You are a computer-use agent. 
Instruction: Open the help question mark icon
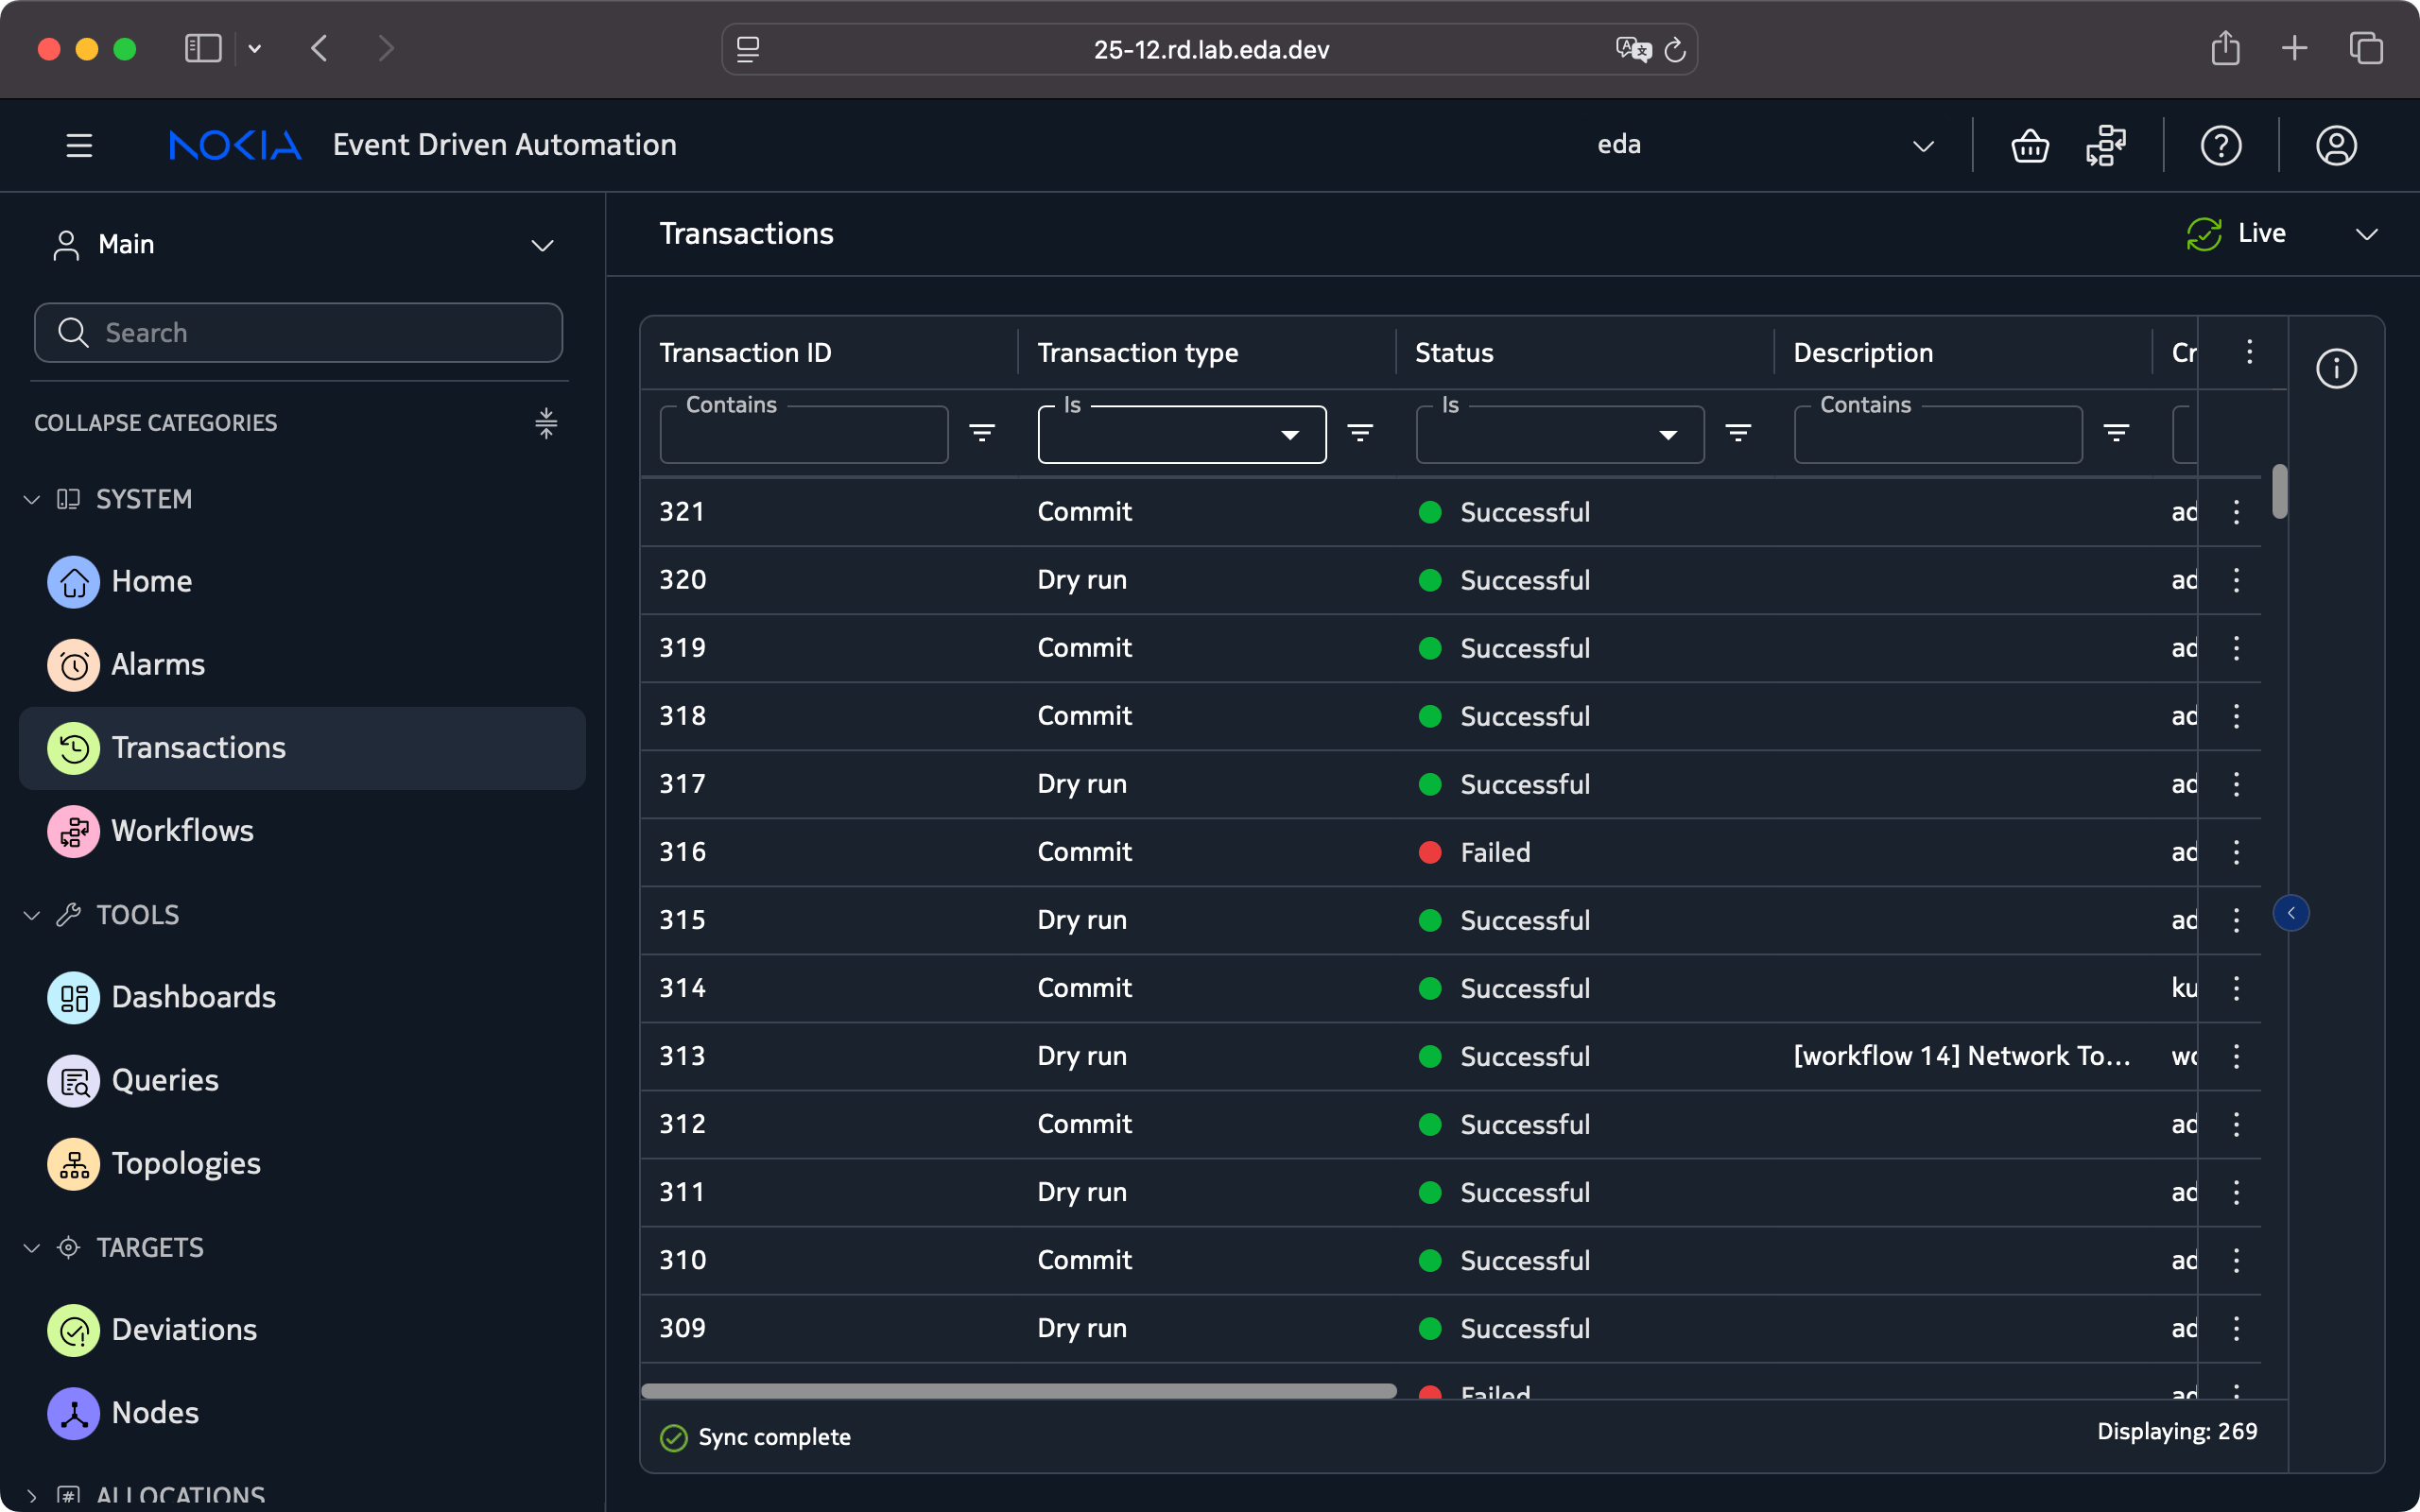coord(2220,146)
